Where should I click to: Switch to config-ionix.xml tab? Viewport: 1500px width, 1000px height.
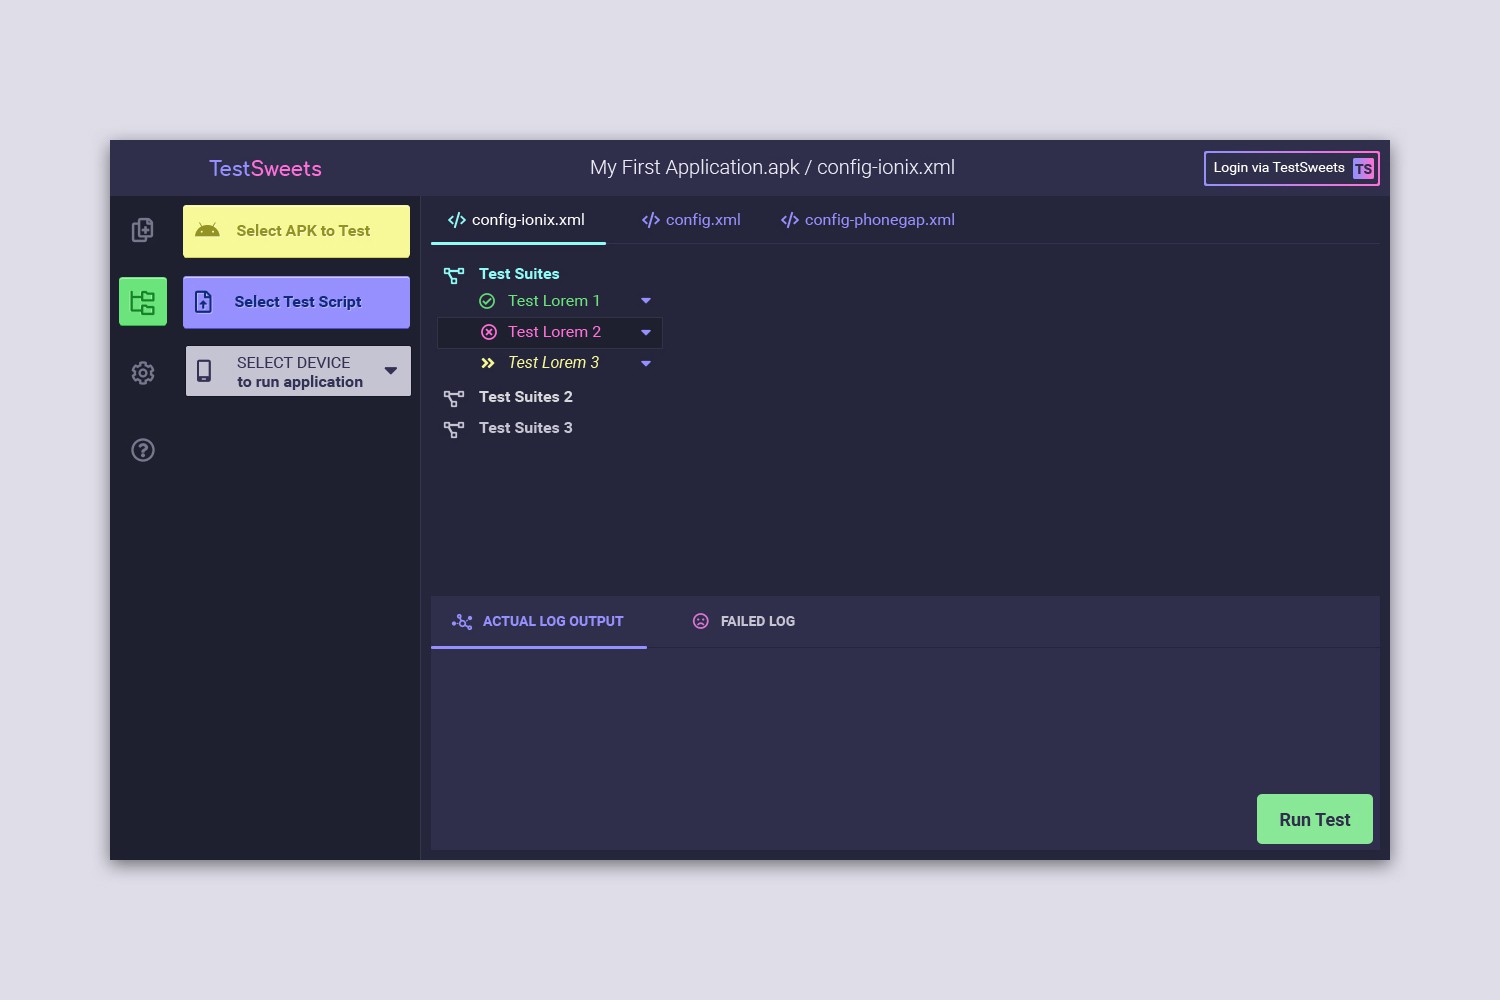[518, 220]
